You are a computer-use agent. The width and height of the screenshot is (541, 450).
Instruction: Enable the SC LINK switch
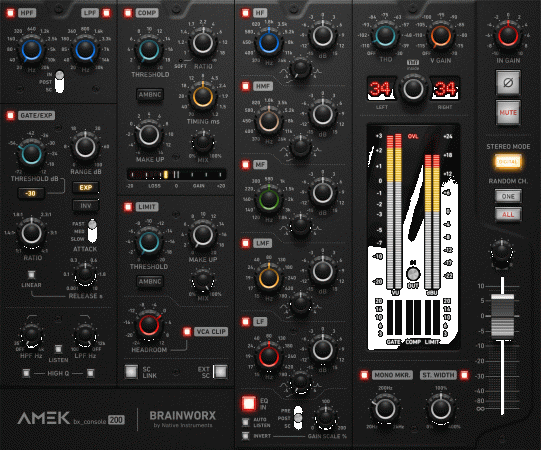pyautogui.click(x=131, y=372)
